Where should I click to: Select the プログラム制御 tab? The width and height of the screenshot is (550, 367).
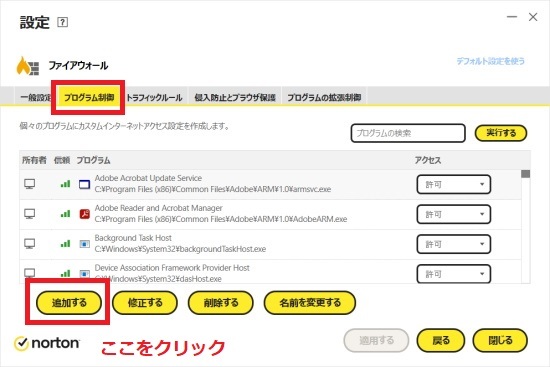89,97
